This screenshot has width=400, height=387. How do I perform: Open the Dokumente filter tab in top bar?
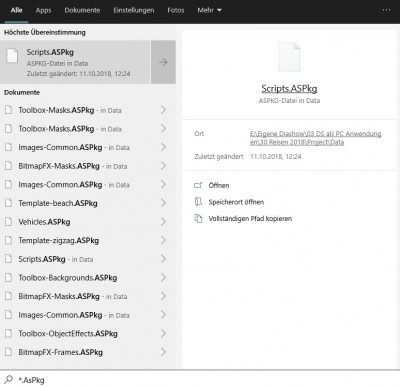82,10
